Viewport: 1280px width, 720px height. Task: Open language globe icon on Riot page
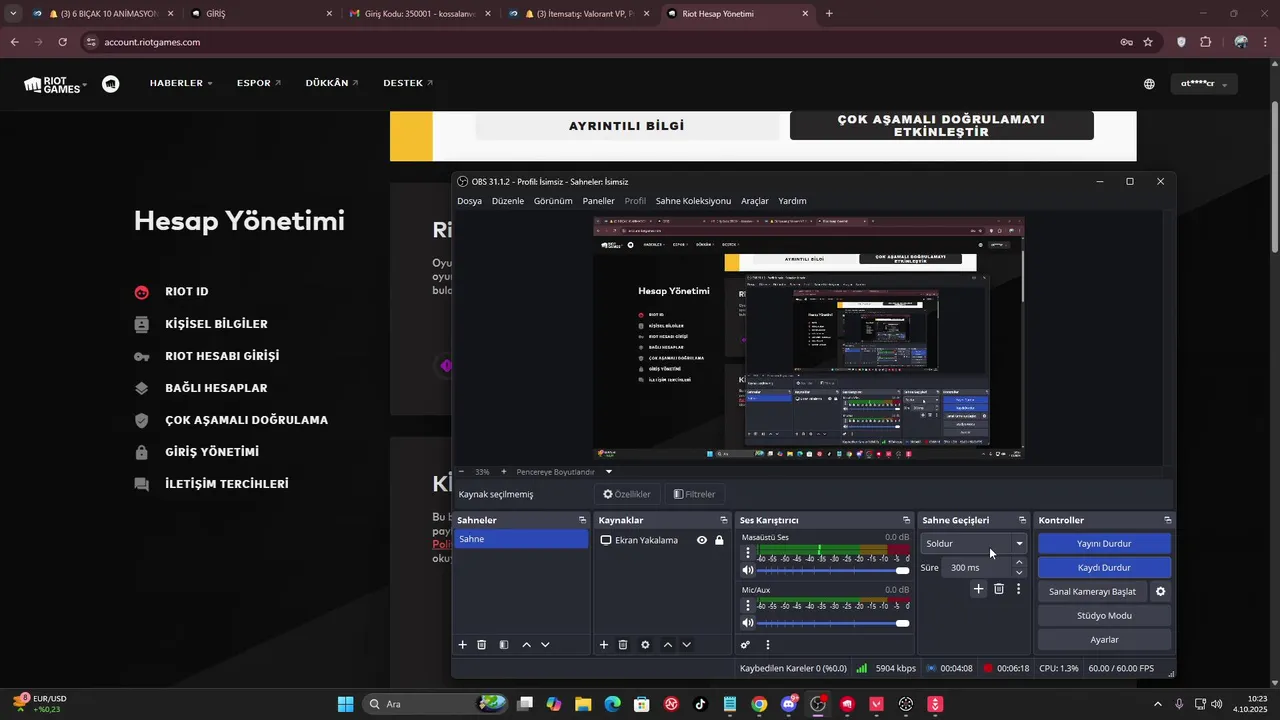pyautogui.click(x=1149, y=84)
